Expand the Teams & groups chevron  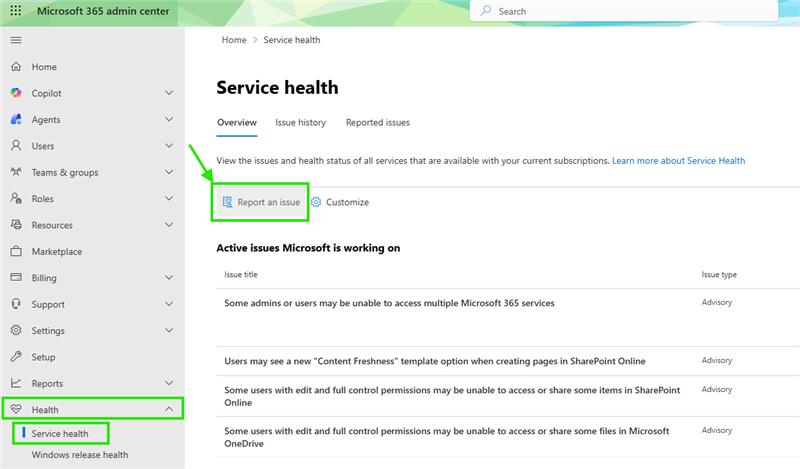point(169,172)
